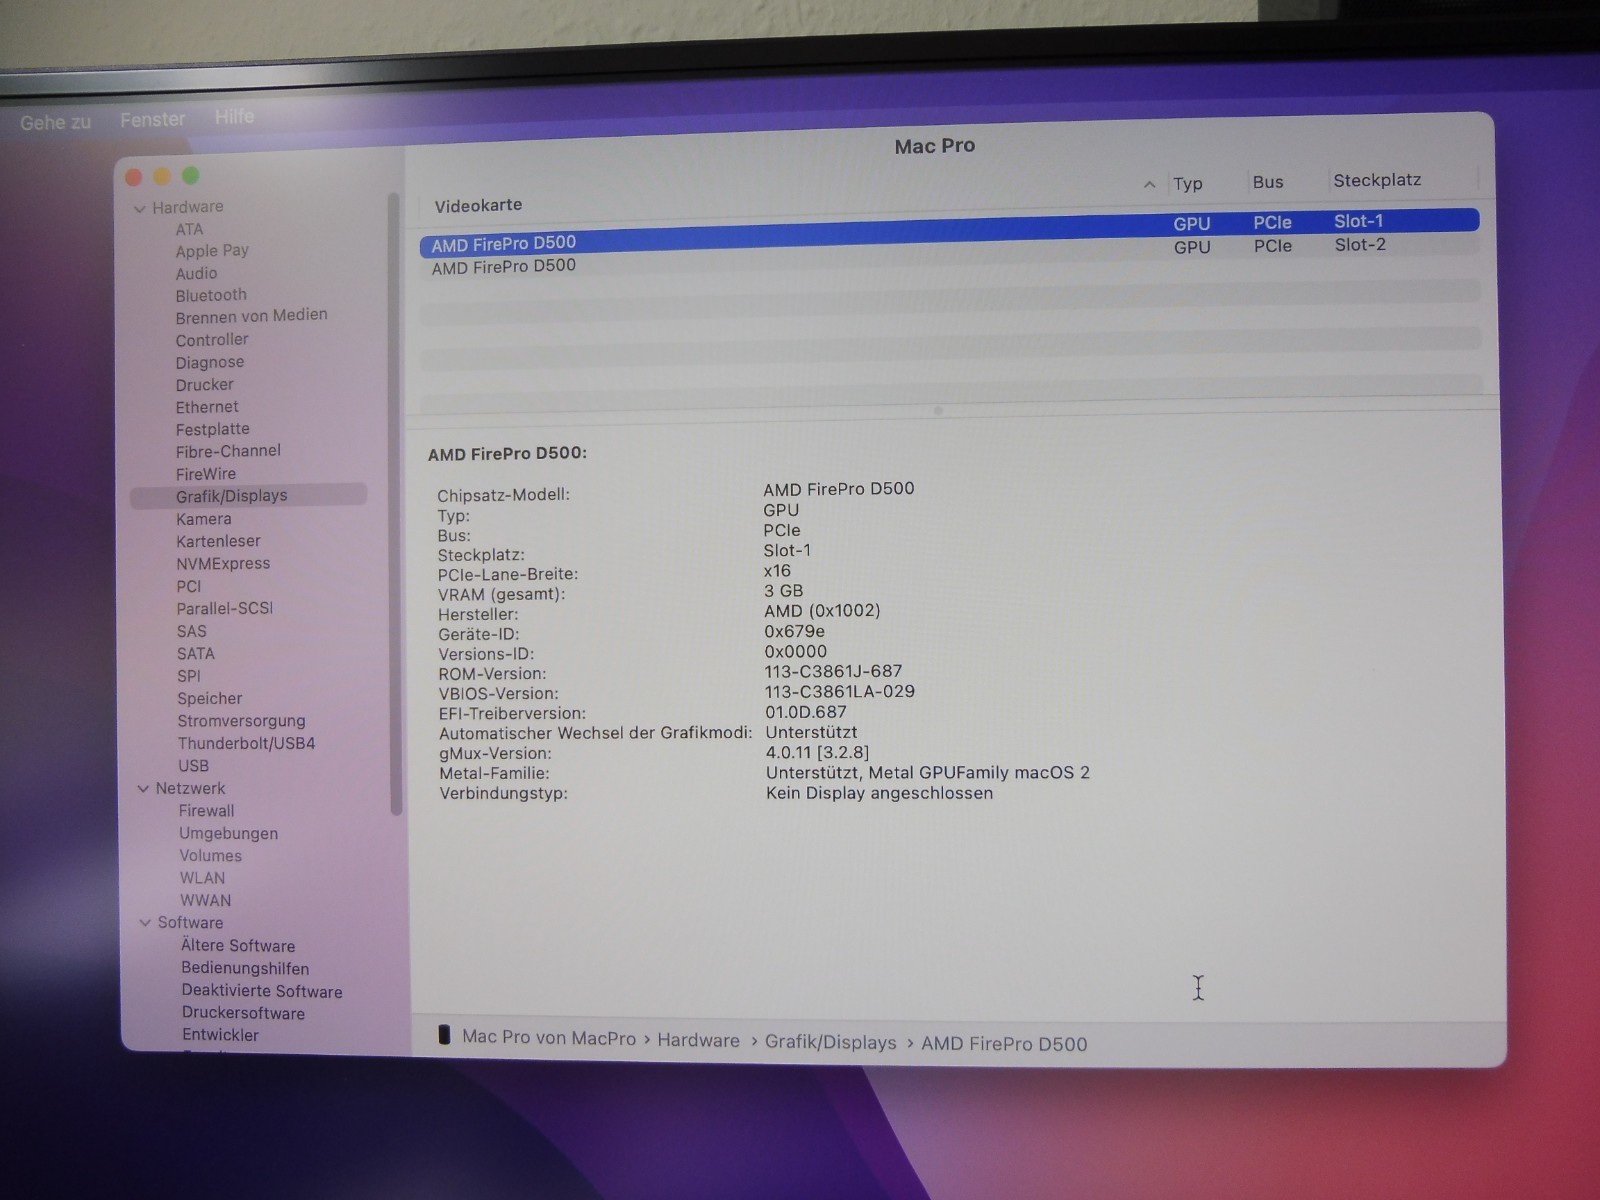Open the Hilfe menu

tap(234, 116)
